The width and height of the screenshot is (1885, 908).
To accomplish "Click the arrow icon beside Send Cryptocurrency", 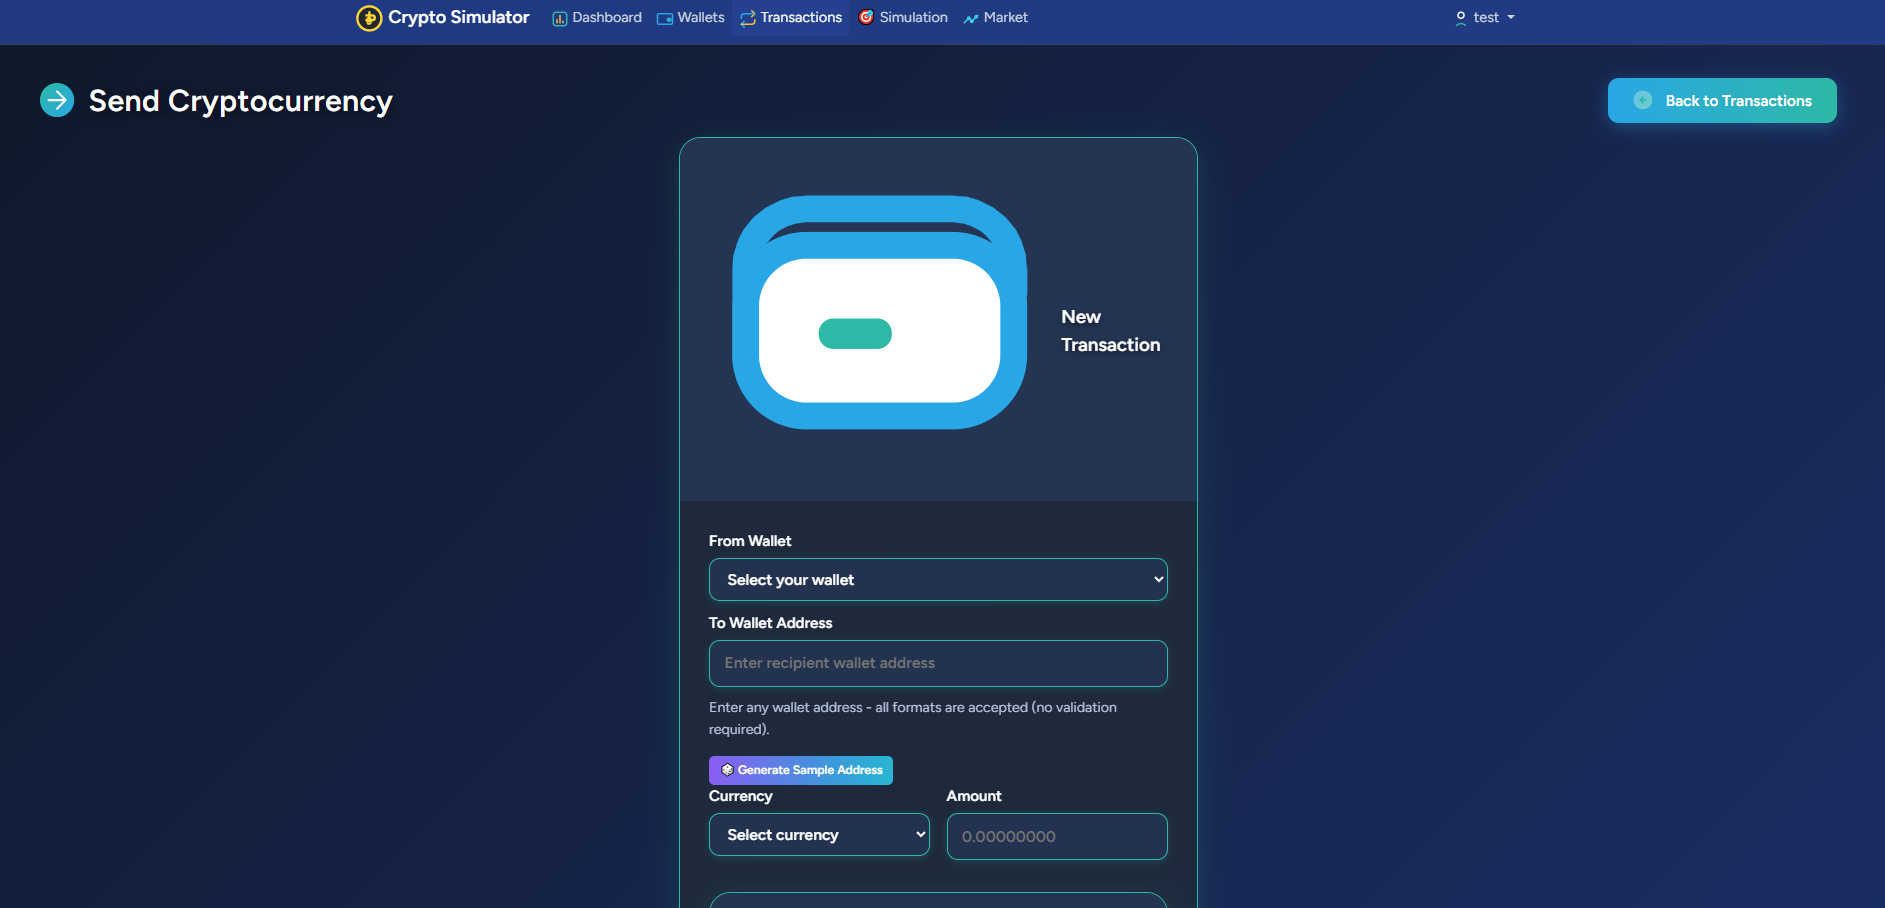I will point(57,100).
